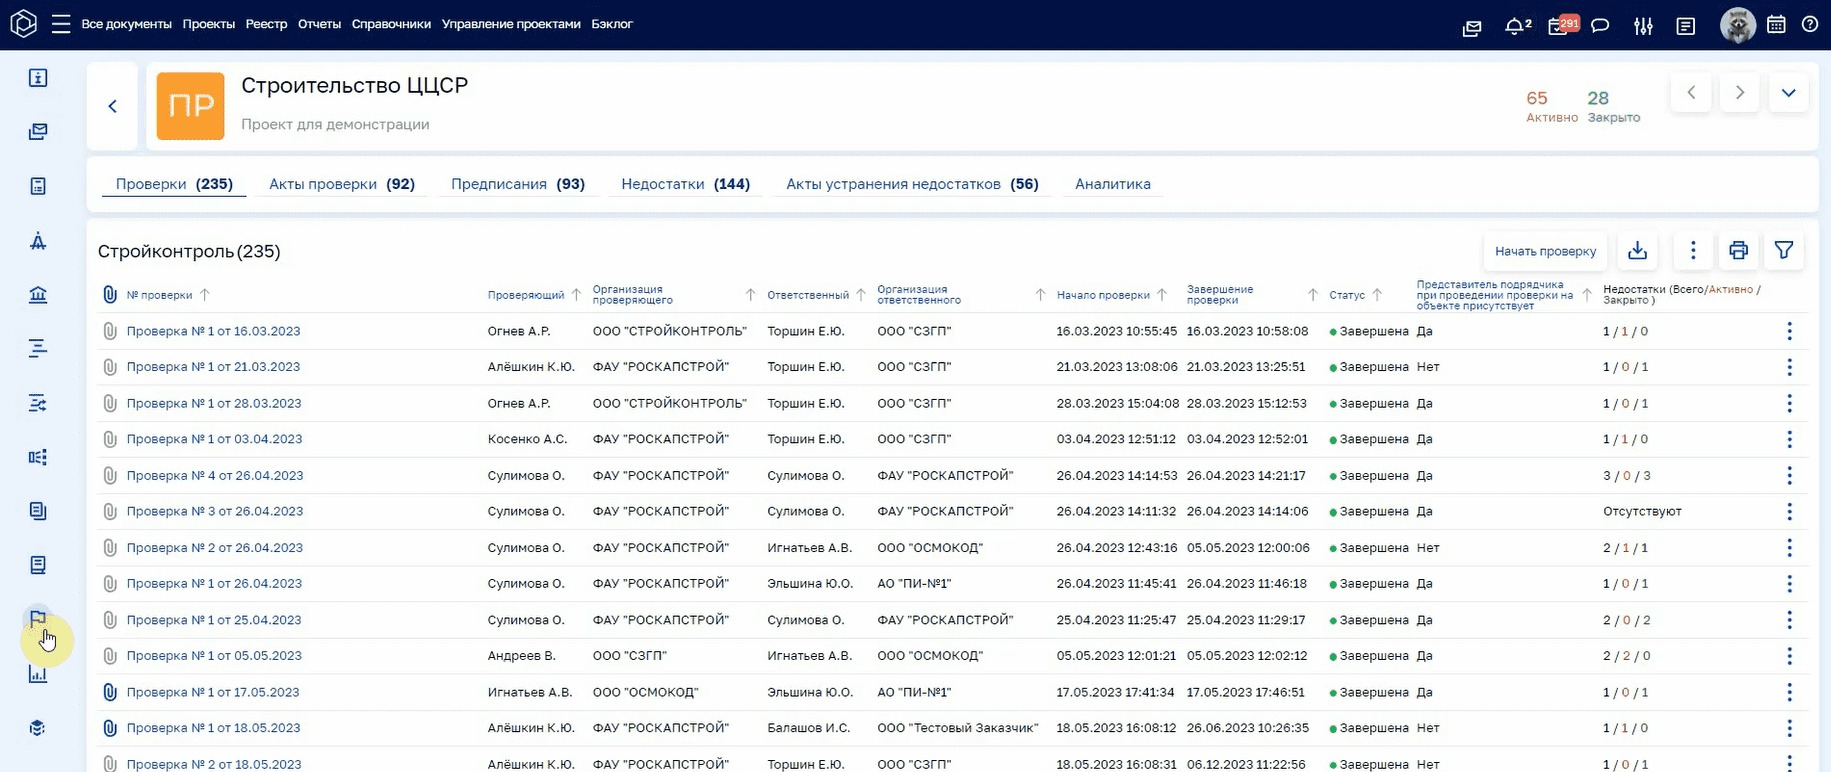Switch to the Предписания (93) tab
This screenshot has height=772, width=1831.
coord(518,184)
